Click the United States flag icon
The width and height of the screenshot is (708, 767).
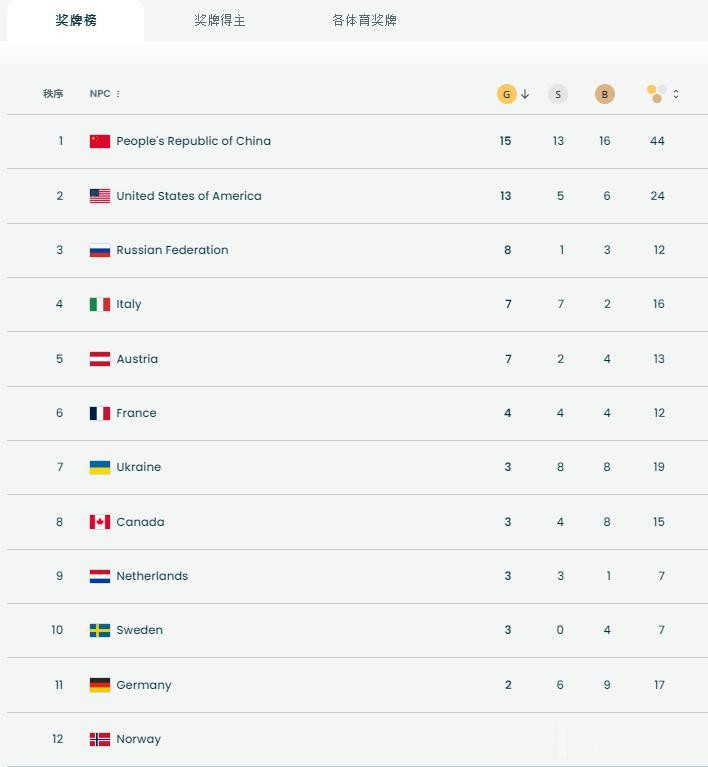coord(100,196)
